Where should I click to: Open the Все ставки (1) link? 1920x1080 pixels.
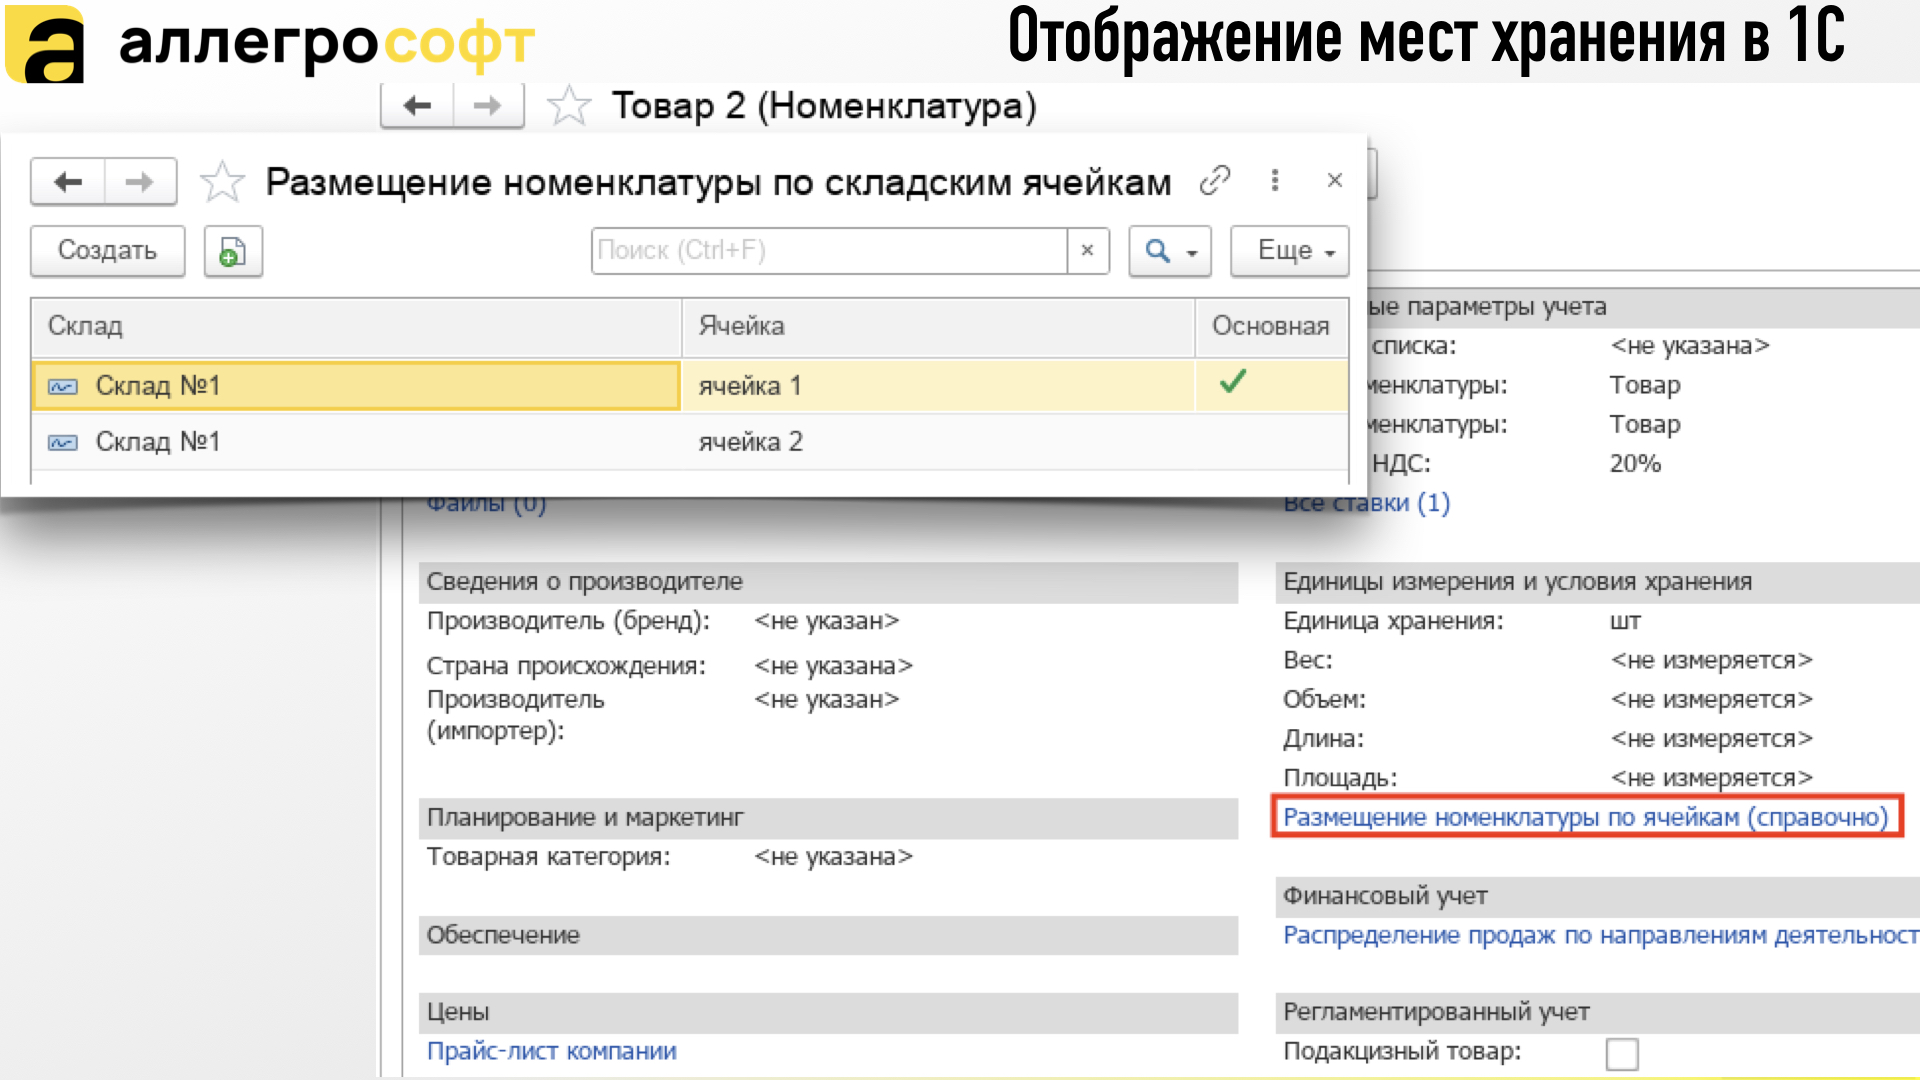pos(1366,503)
